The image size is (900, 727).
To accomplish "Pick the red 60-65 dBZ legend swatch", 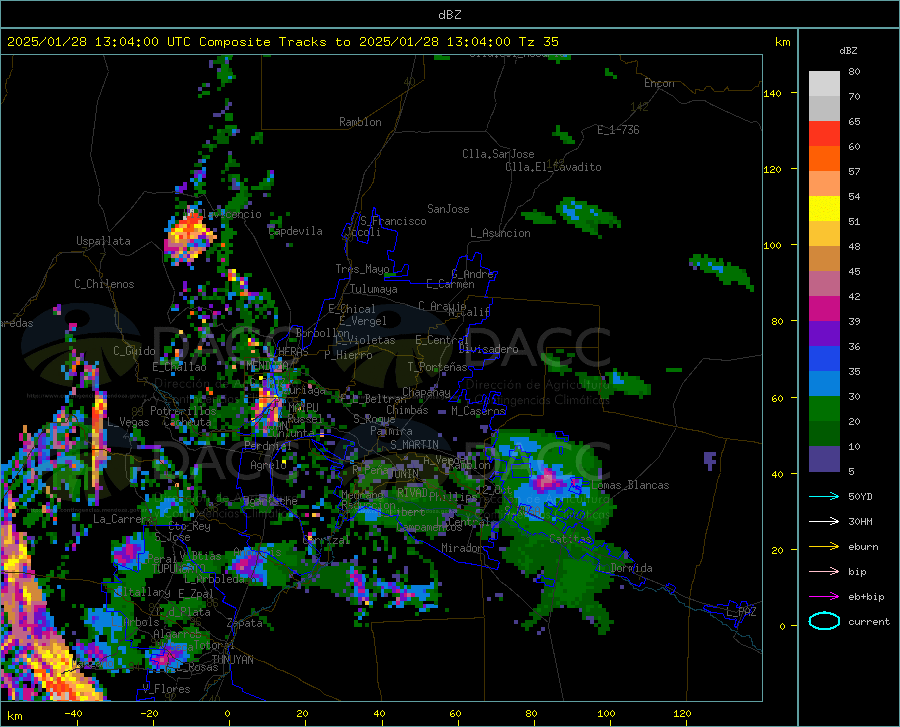I will 824,134.
